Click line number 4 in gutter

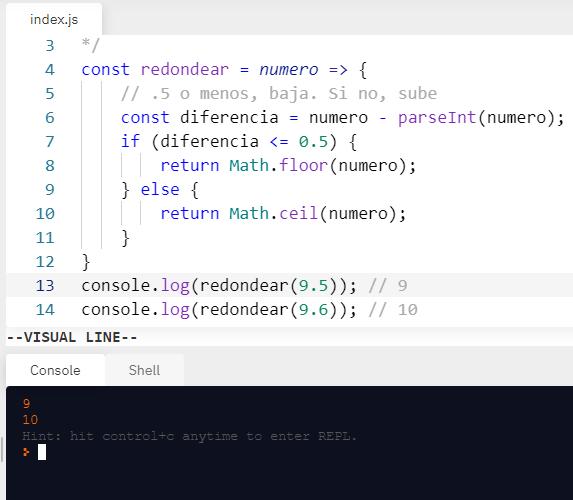point(50,70)
